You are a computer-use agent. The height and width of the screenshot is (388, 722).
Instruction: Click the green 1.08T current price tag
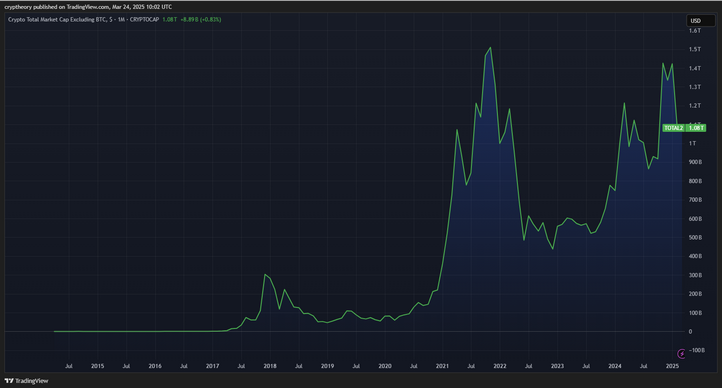point(695,128)
